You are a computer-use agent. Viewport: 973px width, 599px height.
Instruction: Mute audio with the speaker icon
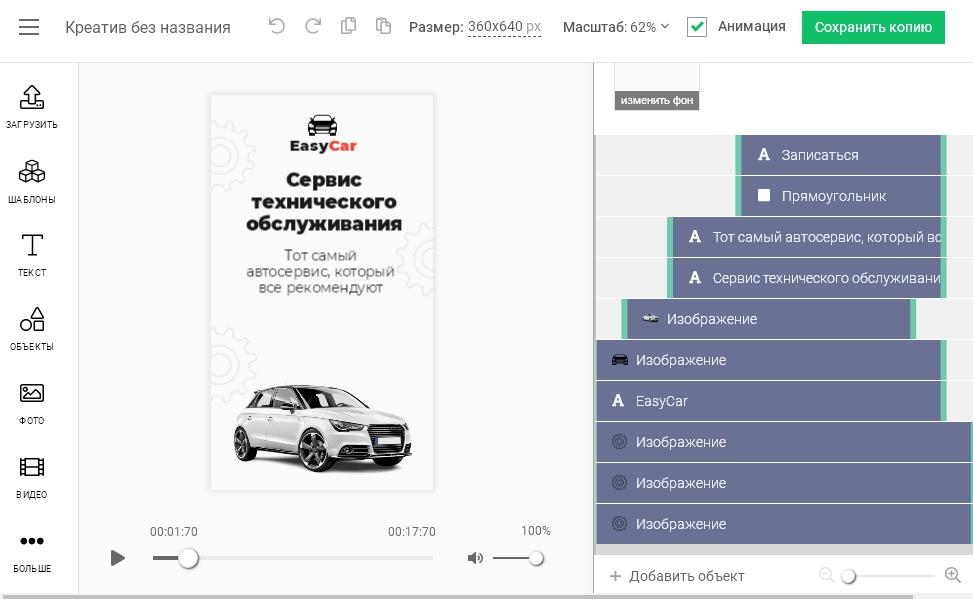tap(475, 558)
